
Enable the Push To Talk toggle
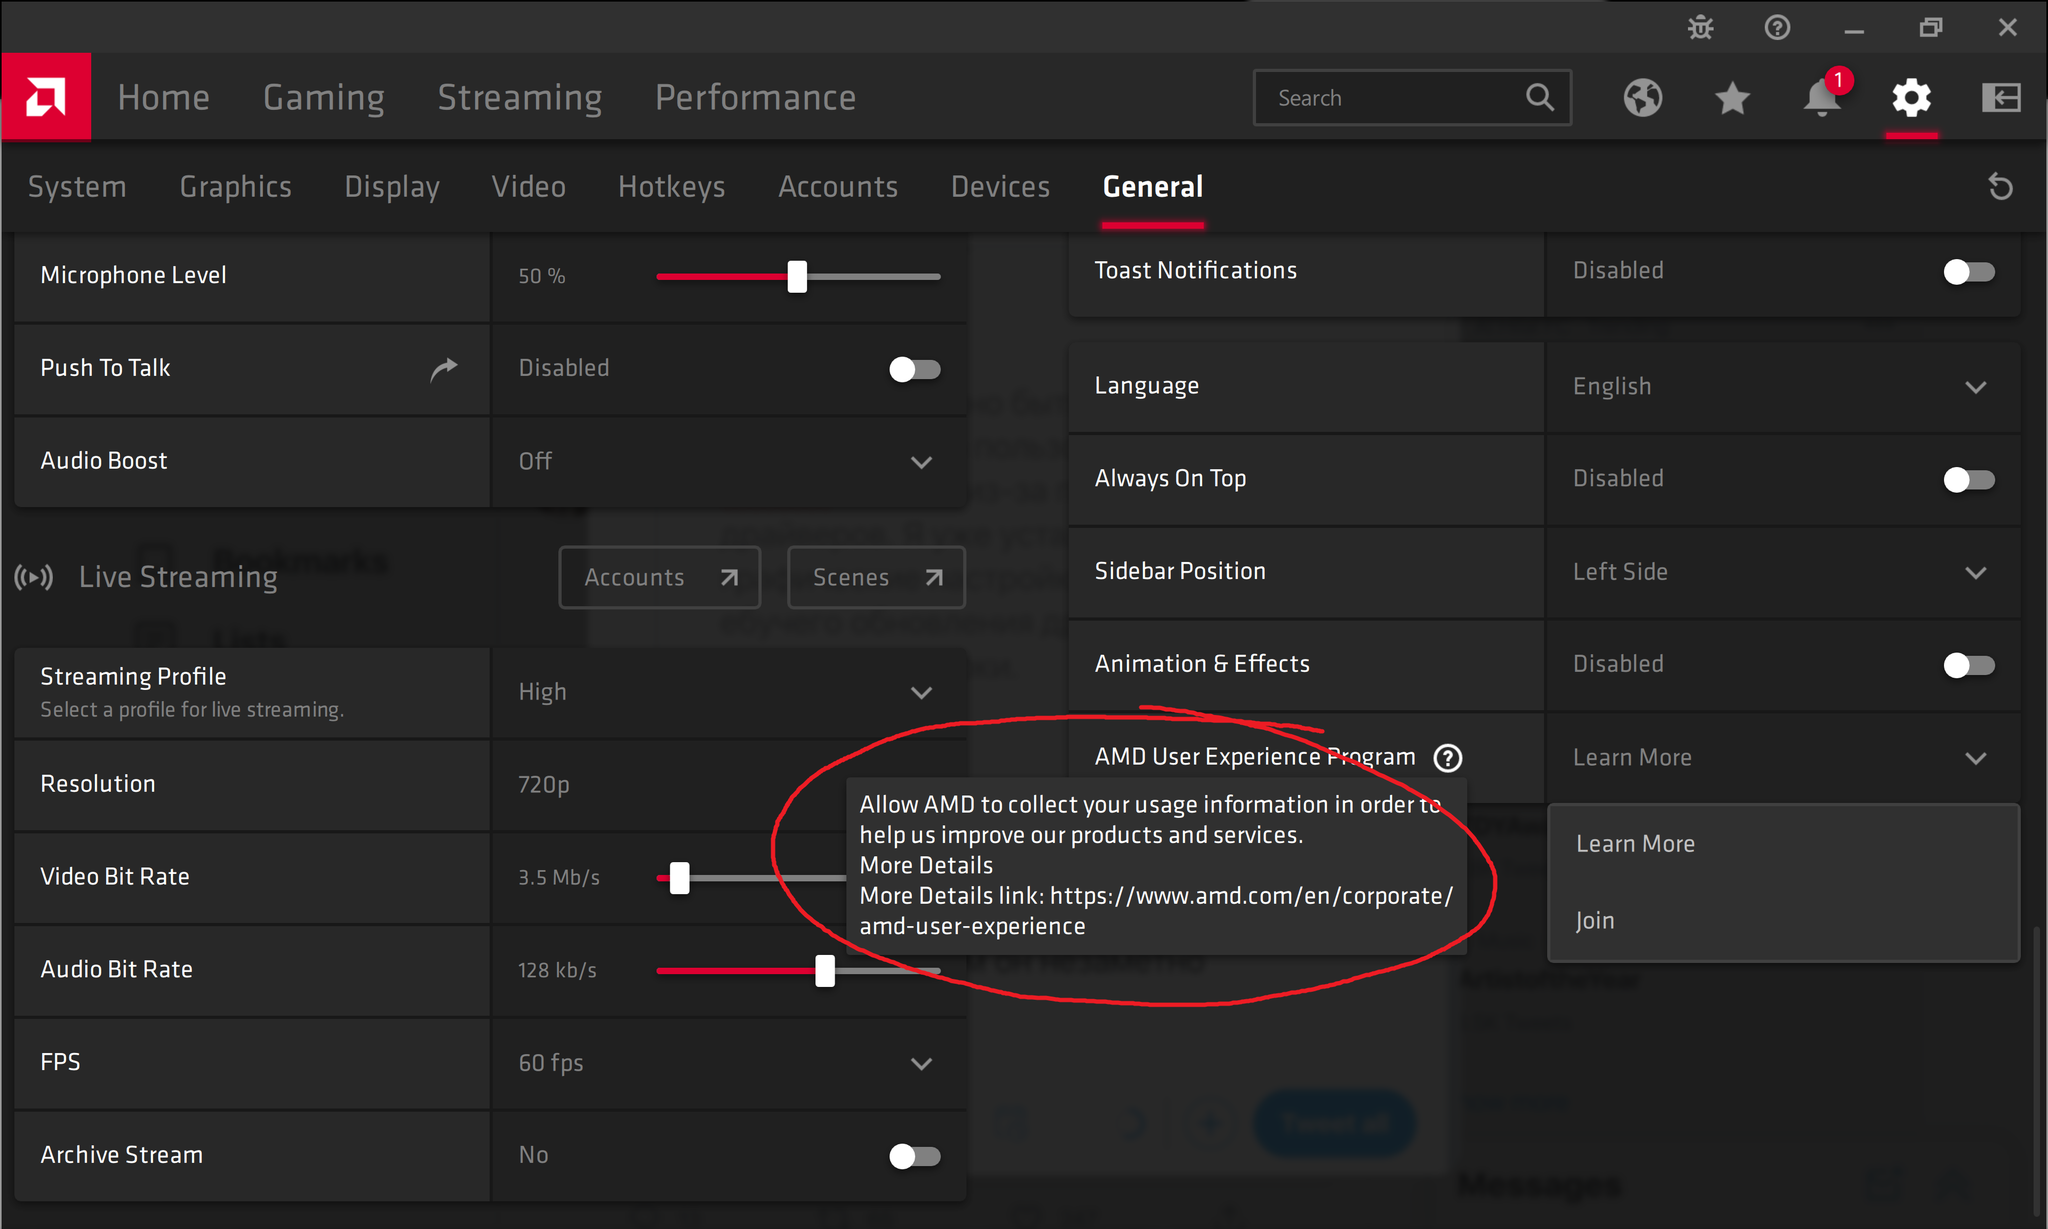pos(914,369)
